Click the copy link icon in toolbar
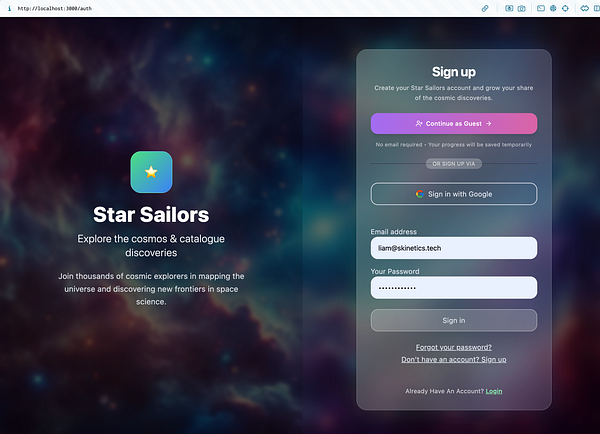This screenshot has height=434, width=600. click(x=485, y=8)
